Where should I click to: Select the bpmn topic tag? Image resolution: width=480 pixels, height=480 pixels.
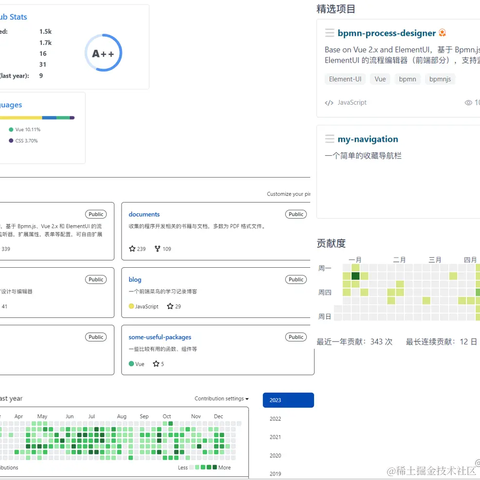pos(407,79)
